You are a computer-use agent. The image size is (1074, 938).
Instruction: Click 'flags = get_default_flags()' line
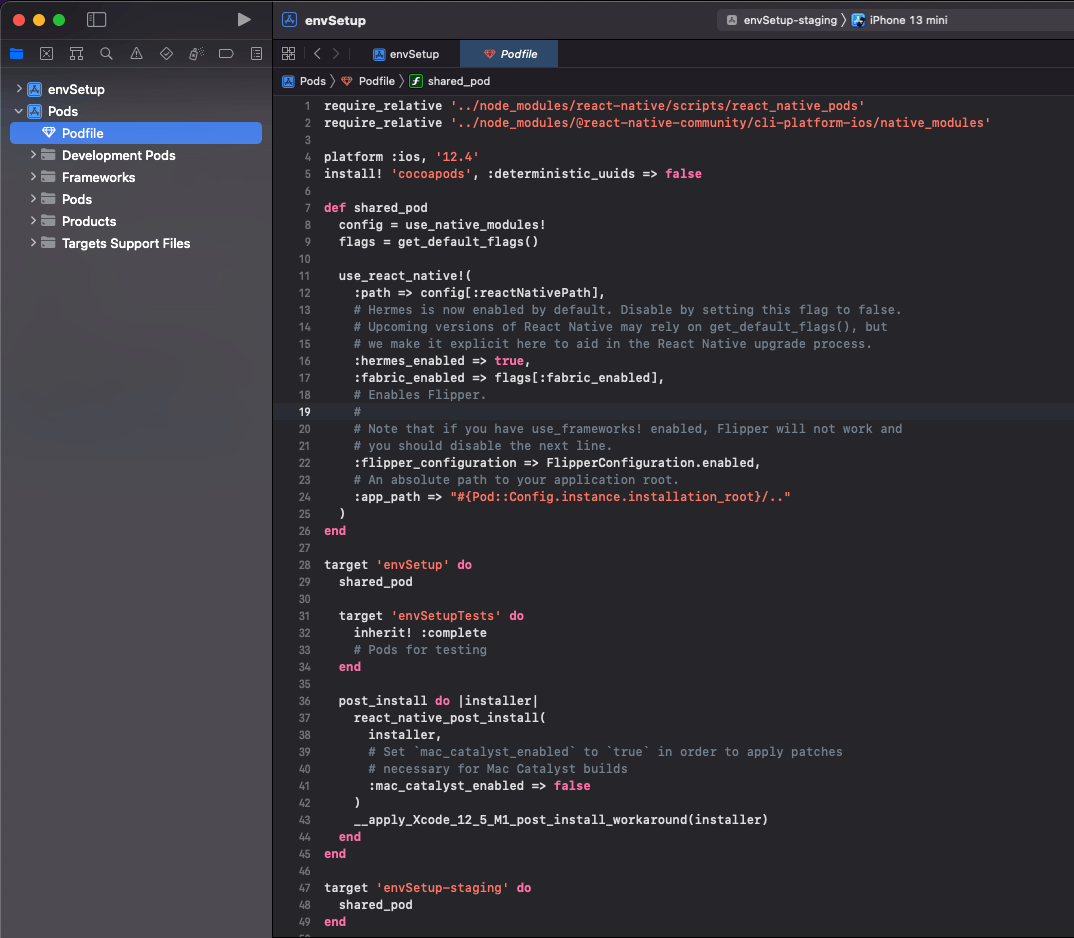pyautogui.click(x=438, y=242)
